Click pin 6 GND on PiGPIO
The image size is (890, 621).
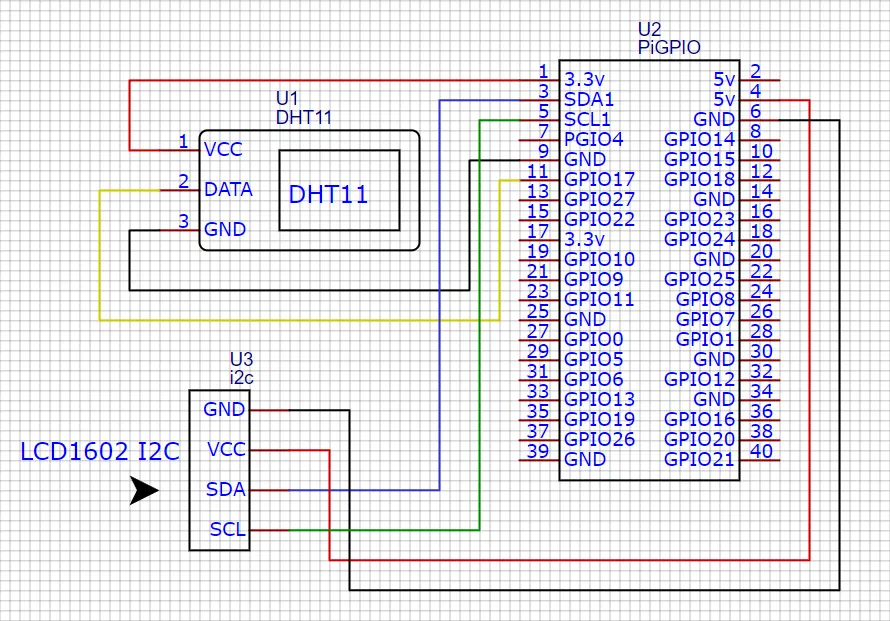(714, 119)
